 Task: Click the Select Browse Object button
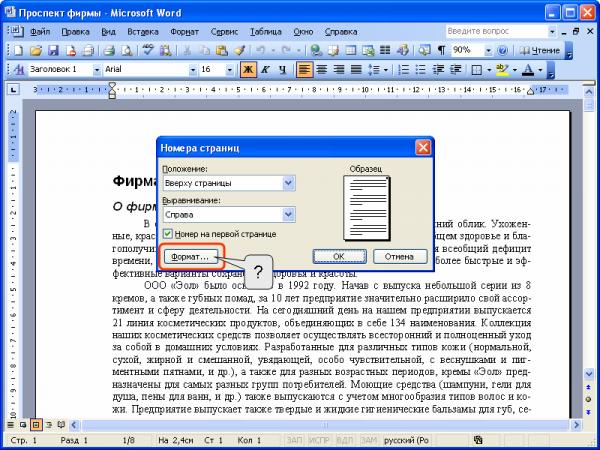589,399
